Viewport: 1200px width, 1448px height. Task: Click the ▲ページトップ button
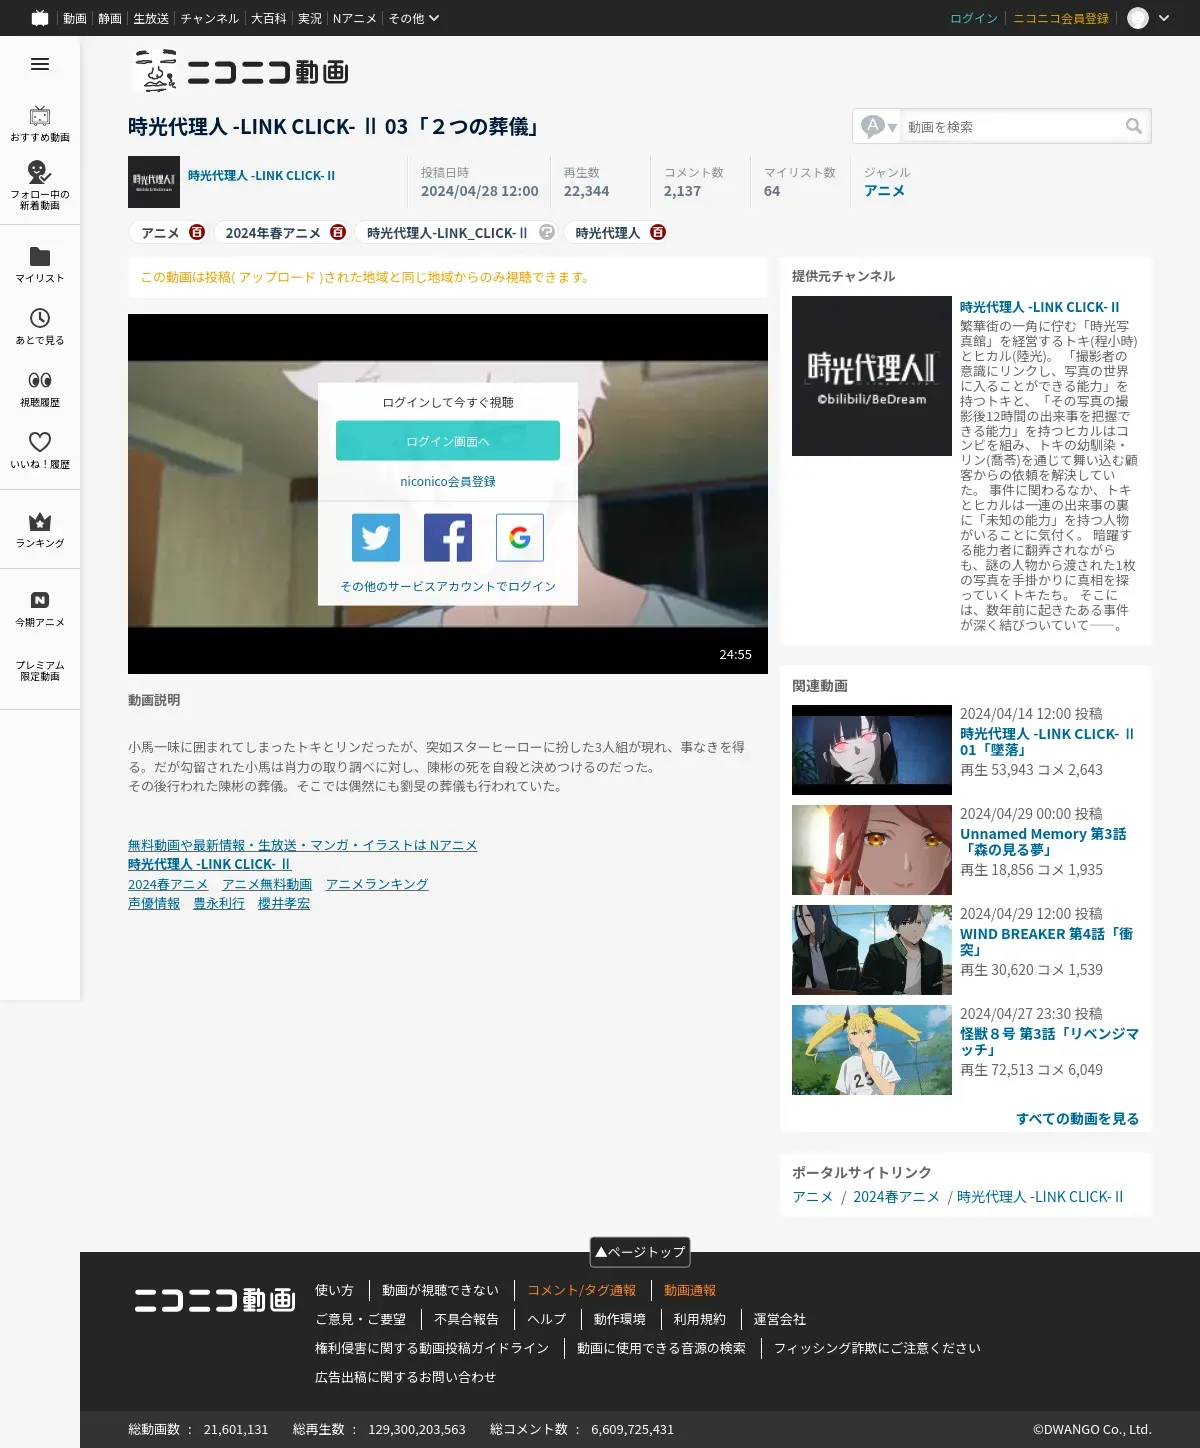pyautogui.click(x=640, y=1252)
